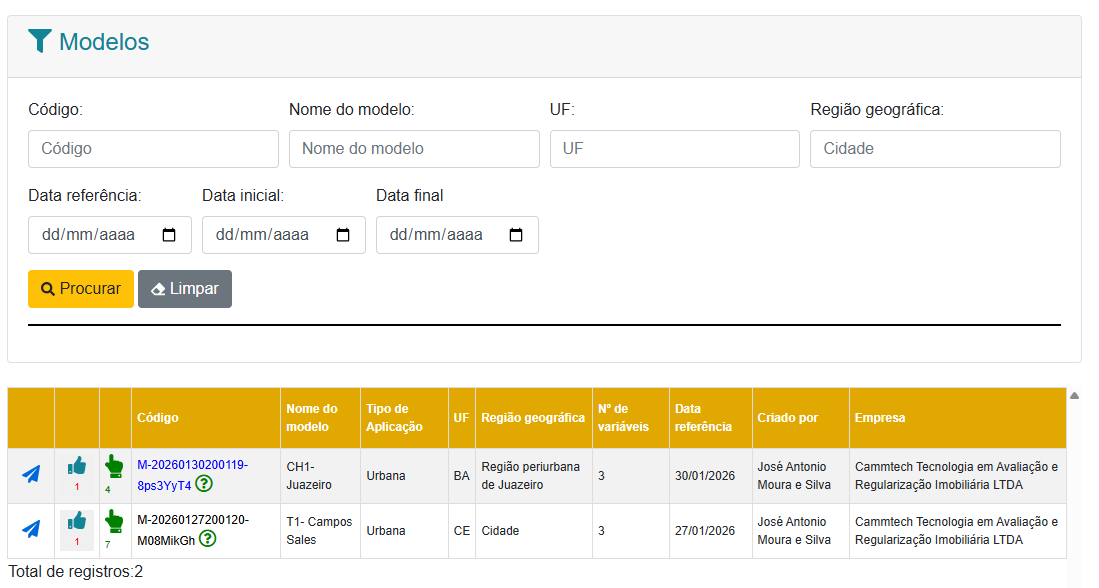
Task: Click the CE state cell
Action: click(x=461, y=531)
